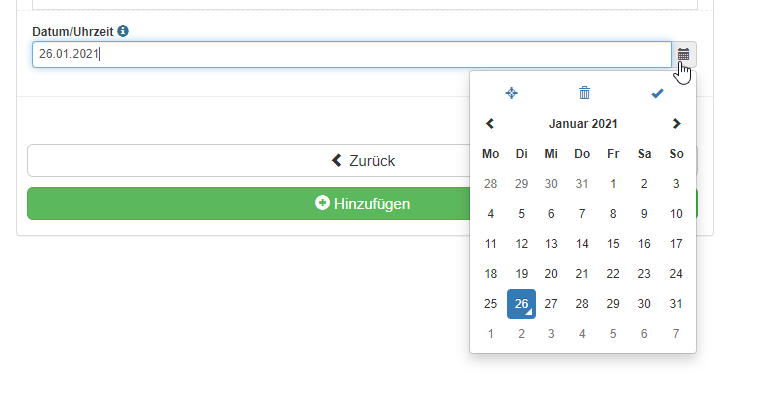This screenshot has width=763, height=403.
Task: Open month selection via 'Januar 2021' header
Action: pyautogui.click(x=583, y=124)
